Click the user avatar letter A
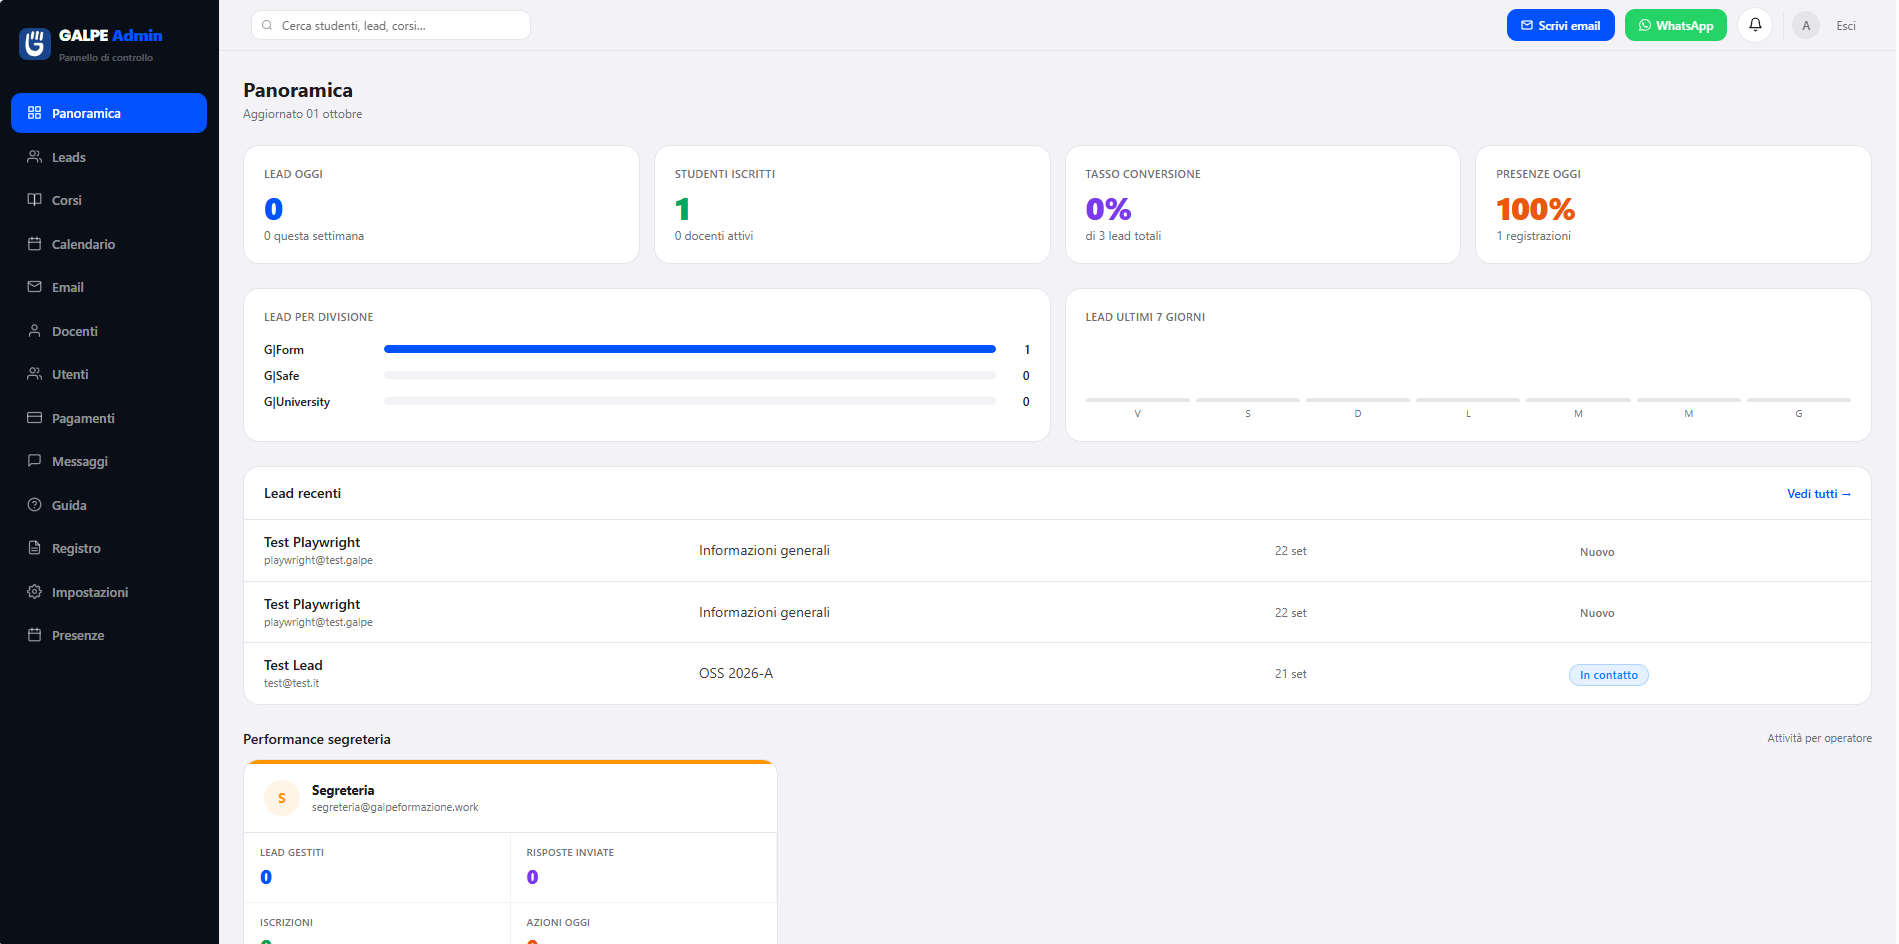 pyautogui.click(x=1806, y=26)
